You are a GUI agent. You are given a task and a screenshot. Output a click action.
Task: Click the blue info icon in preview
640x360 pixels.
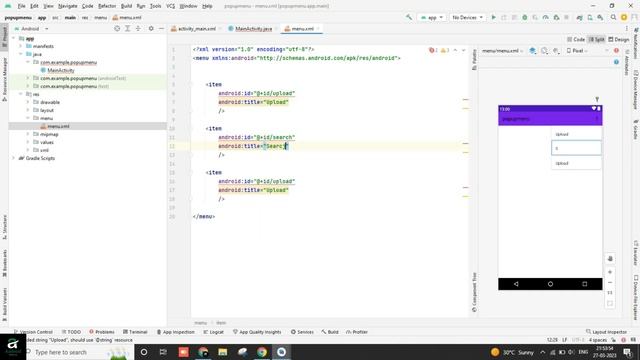616,62
